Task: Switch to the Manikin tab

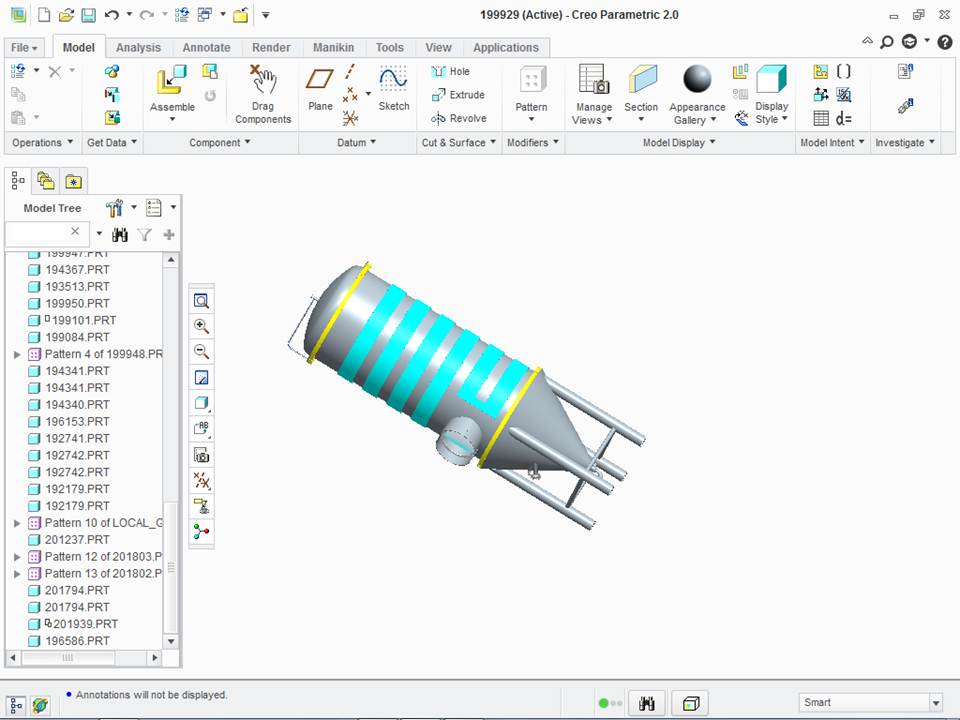Action: point(334,48)
